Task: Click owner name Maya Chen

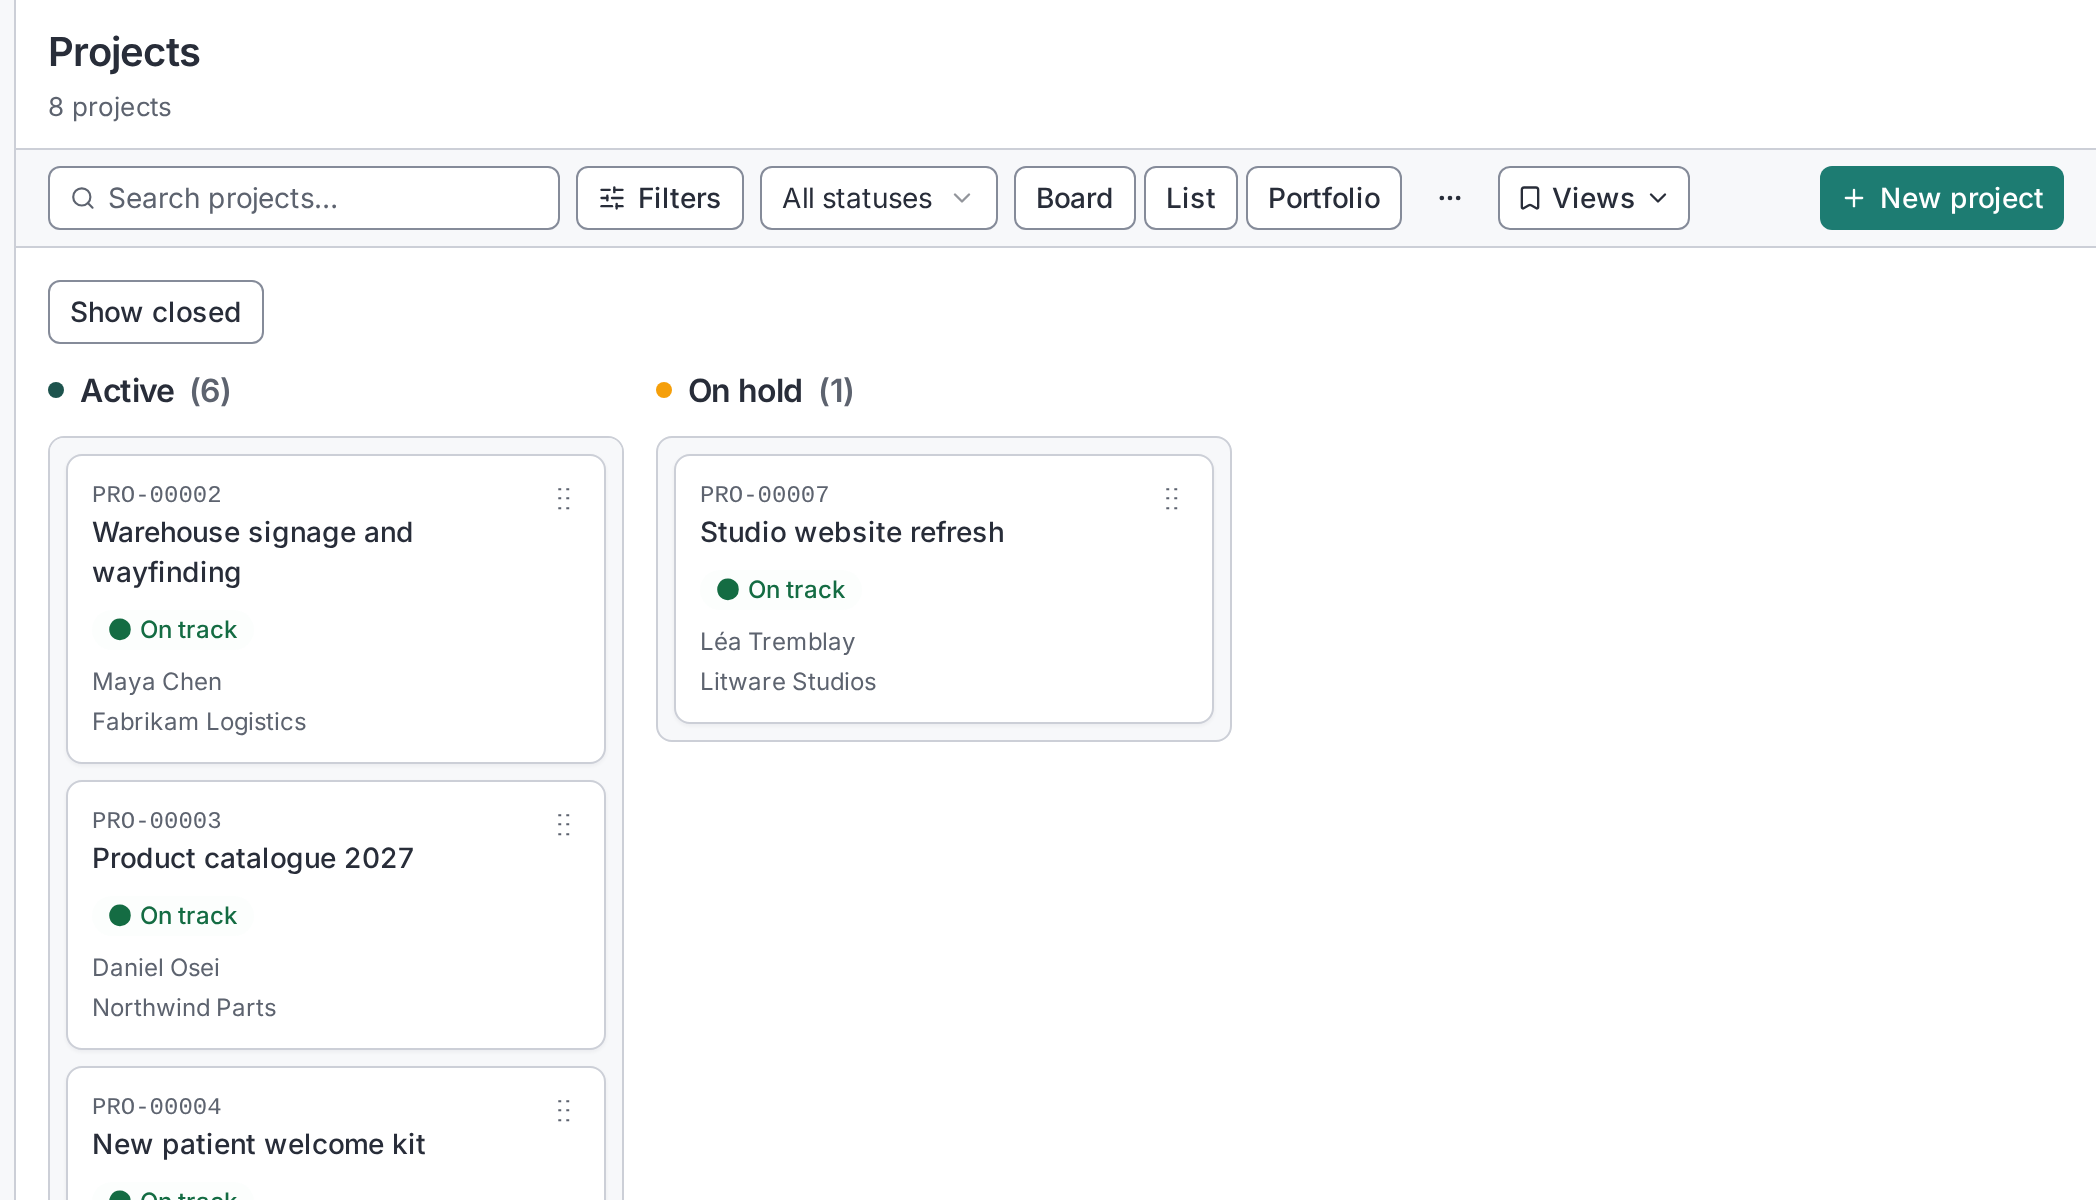Action: pos(157,682)
